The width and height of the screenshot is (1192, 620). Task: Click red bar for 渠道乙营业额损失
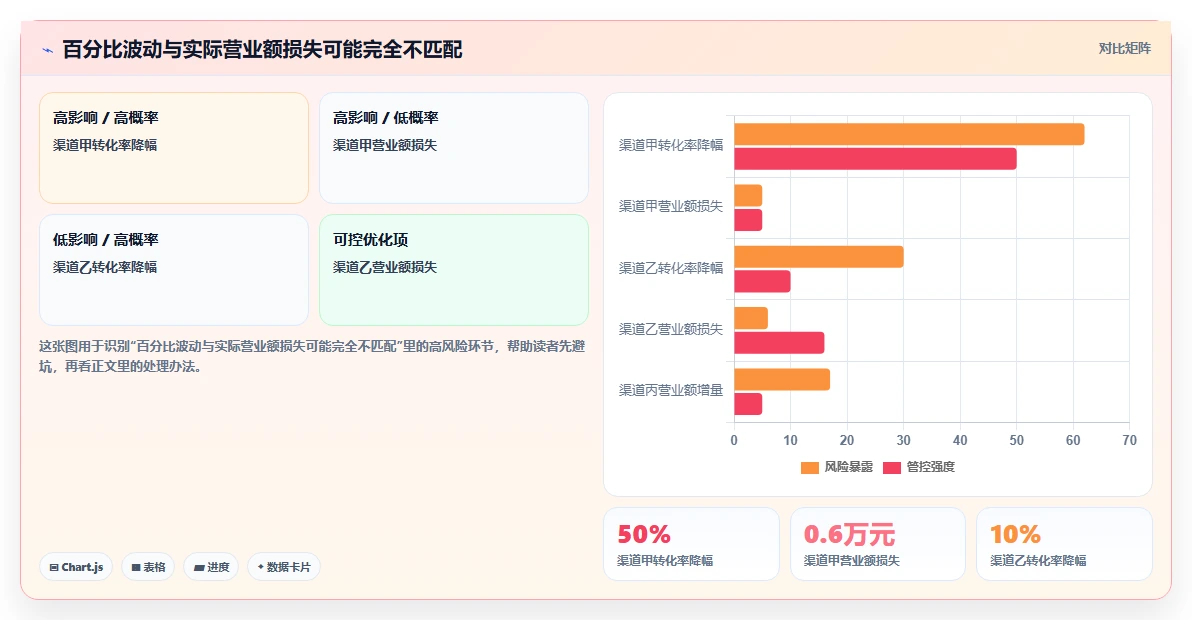tap(779, 343)
